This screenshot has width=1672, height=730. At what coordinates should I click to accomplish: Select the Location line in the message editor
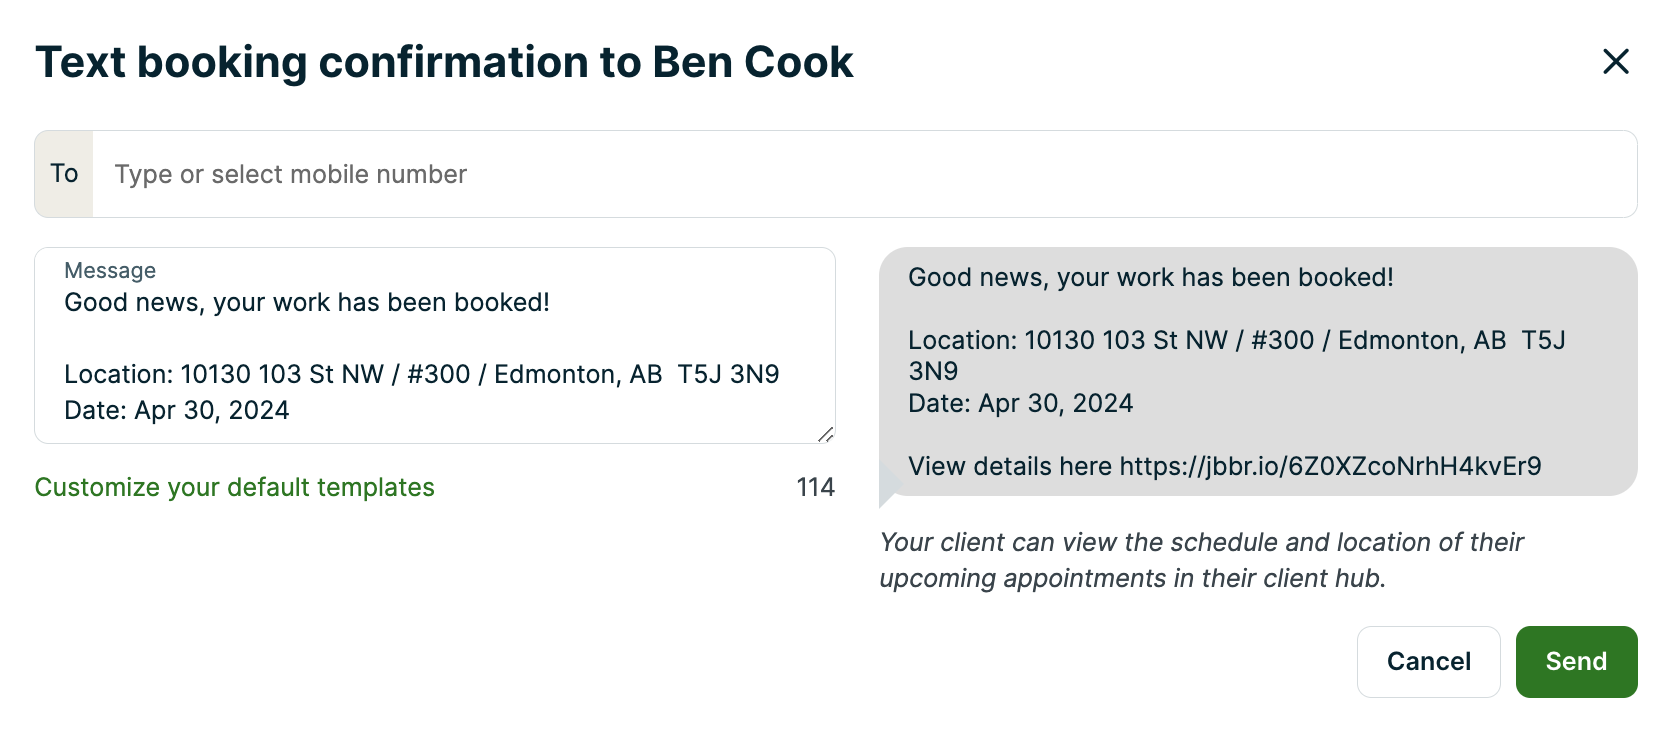point(420,374)
